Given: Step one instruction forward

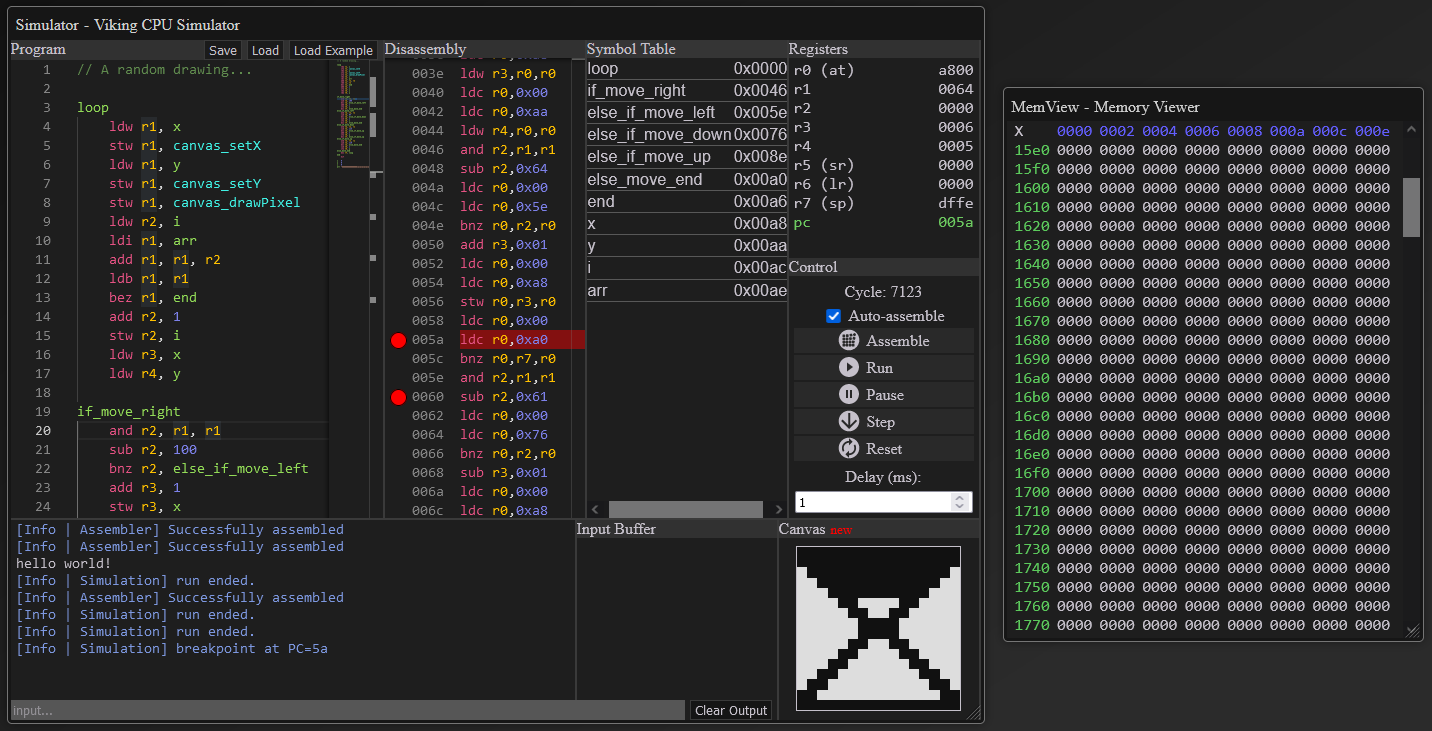Looking at the screenshot, I should click(x=884, y=422).
